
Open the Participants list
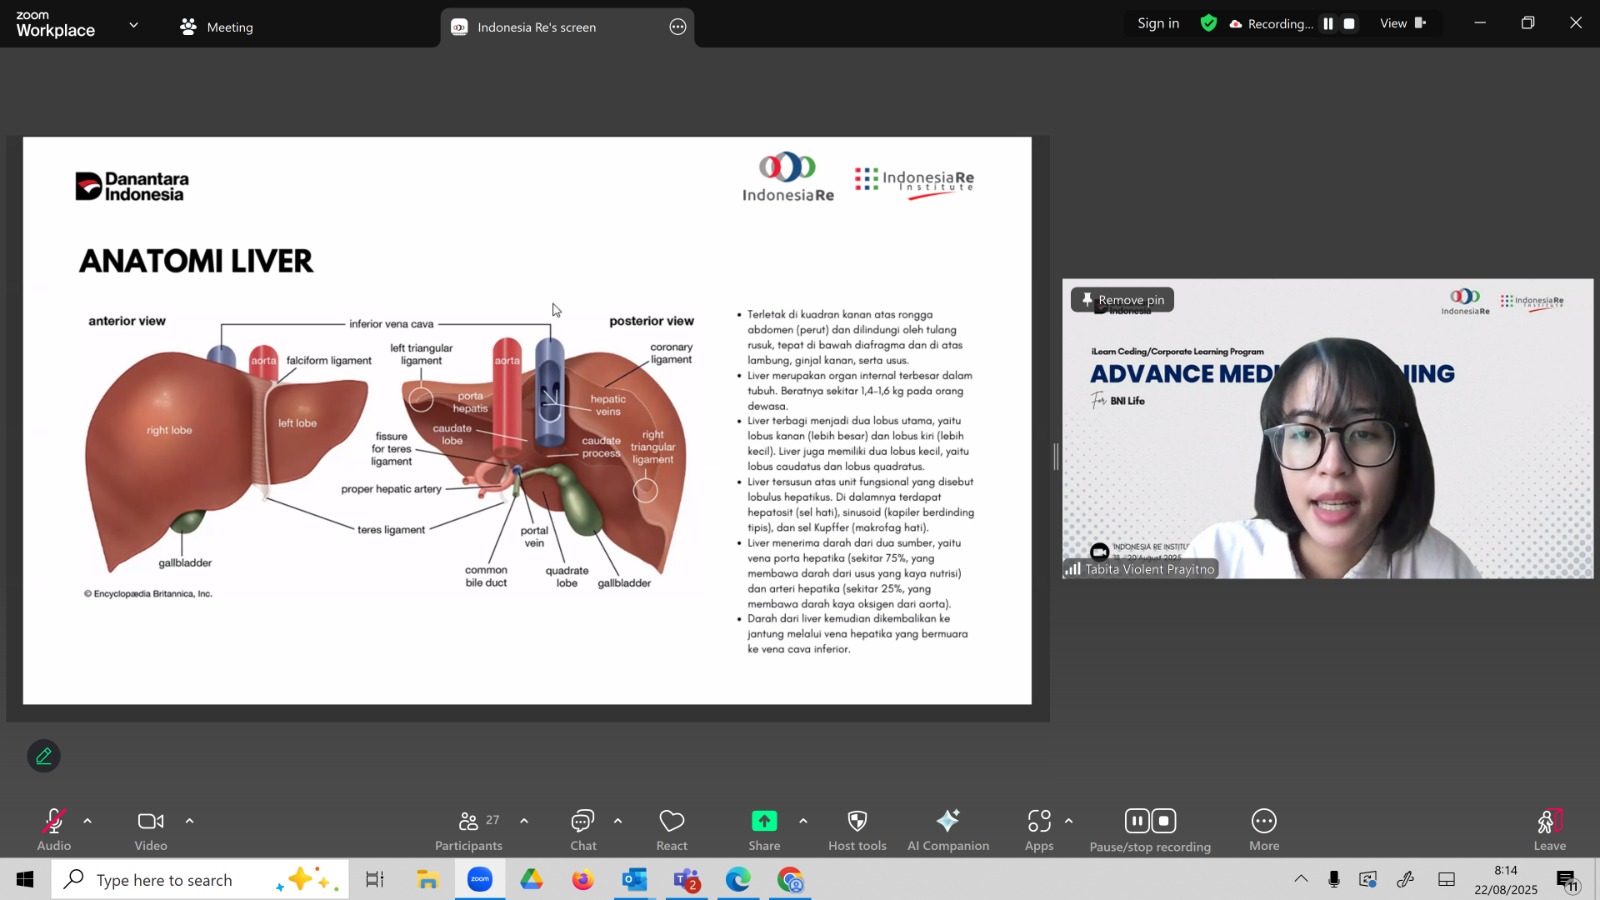point(468,829)
